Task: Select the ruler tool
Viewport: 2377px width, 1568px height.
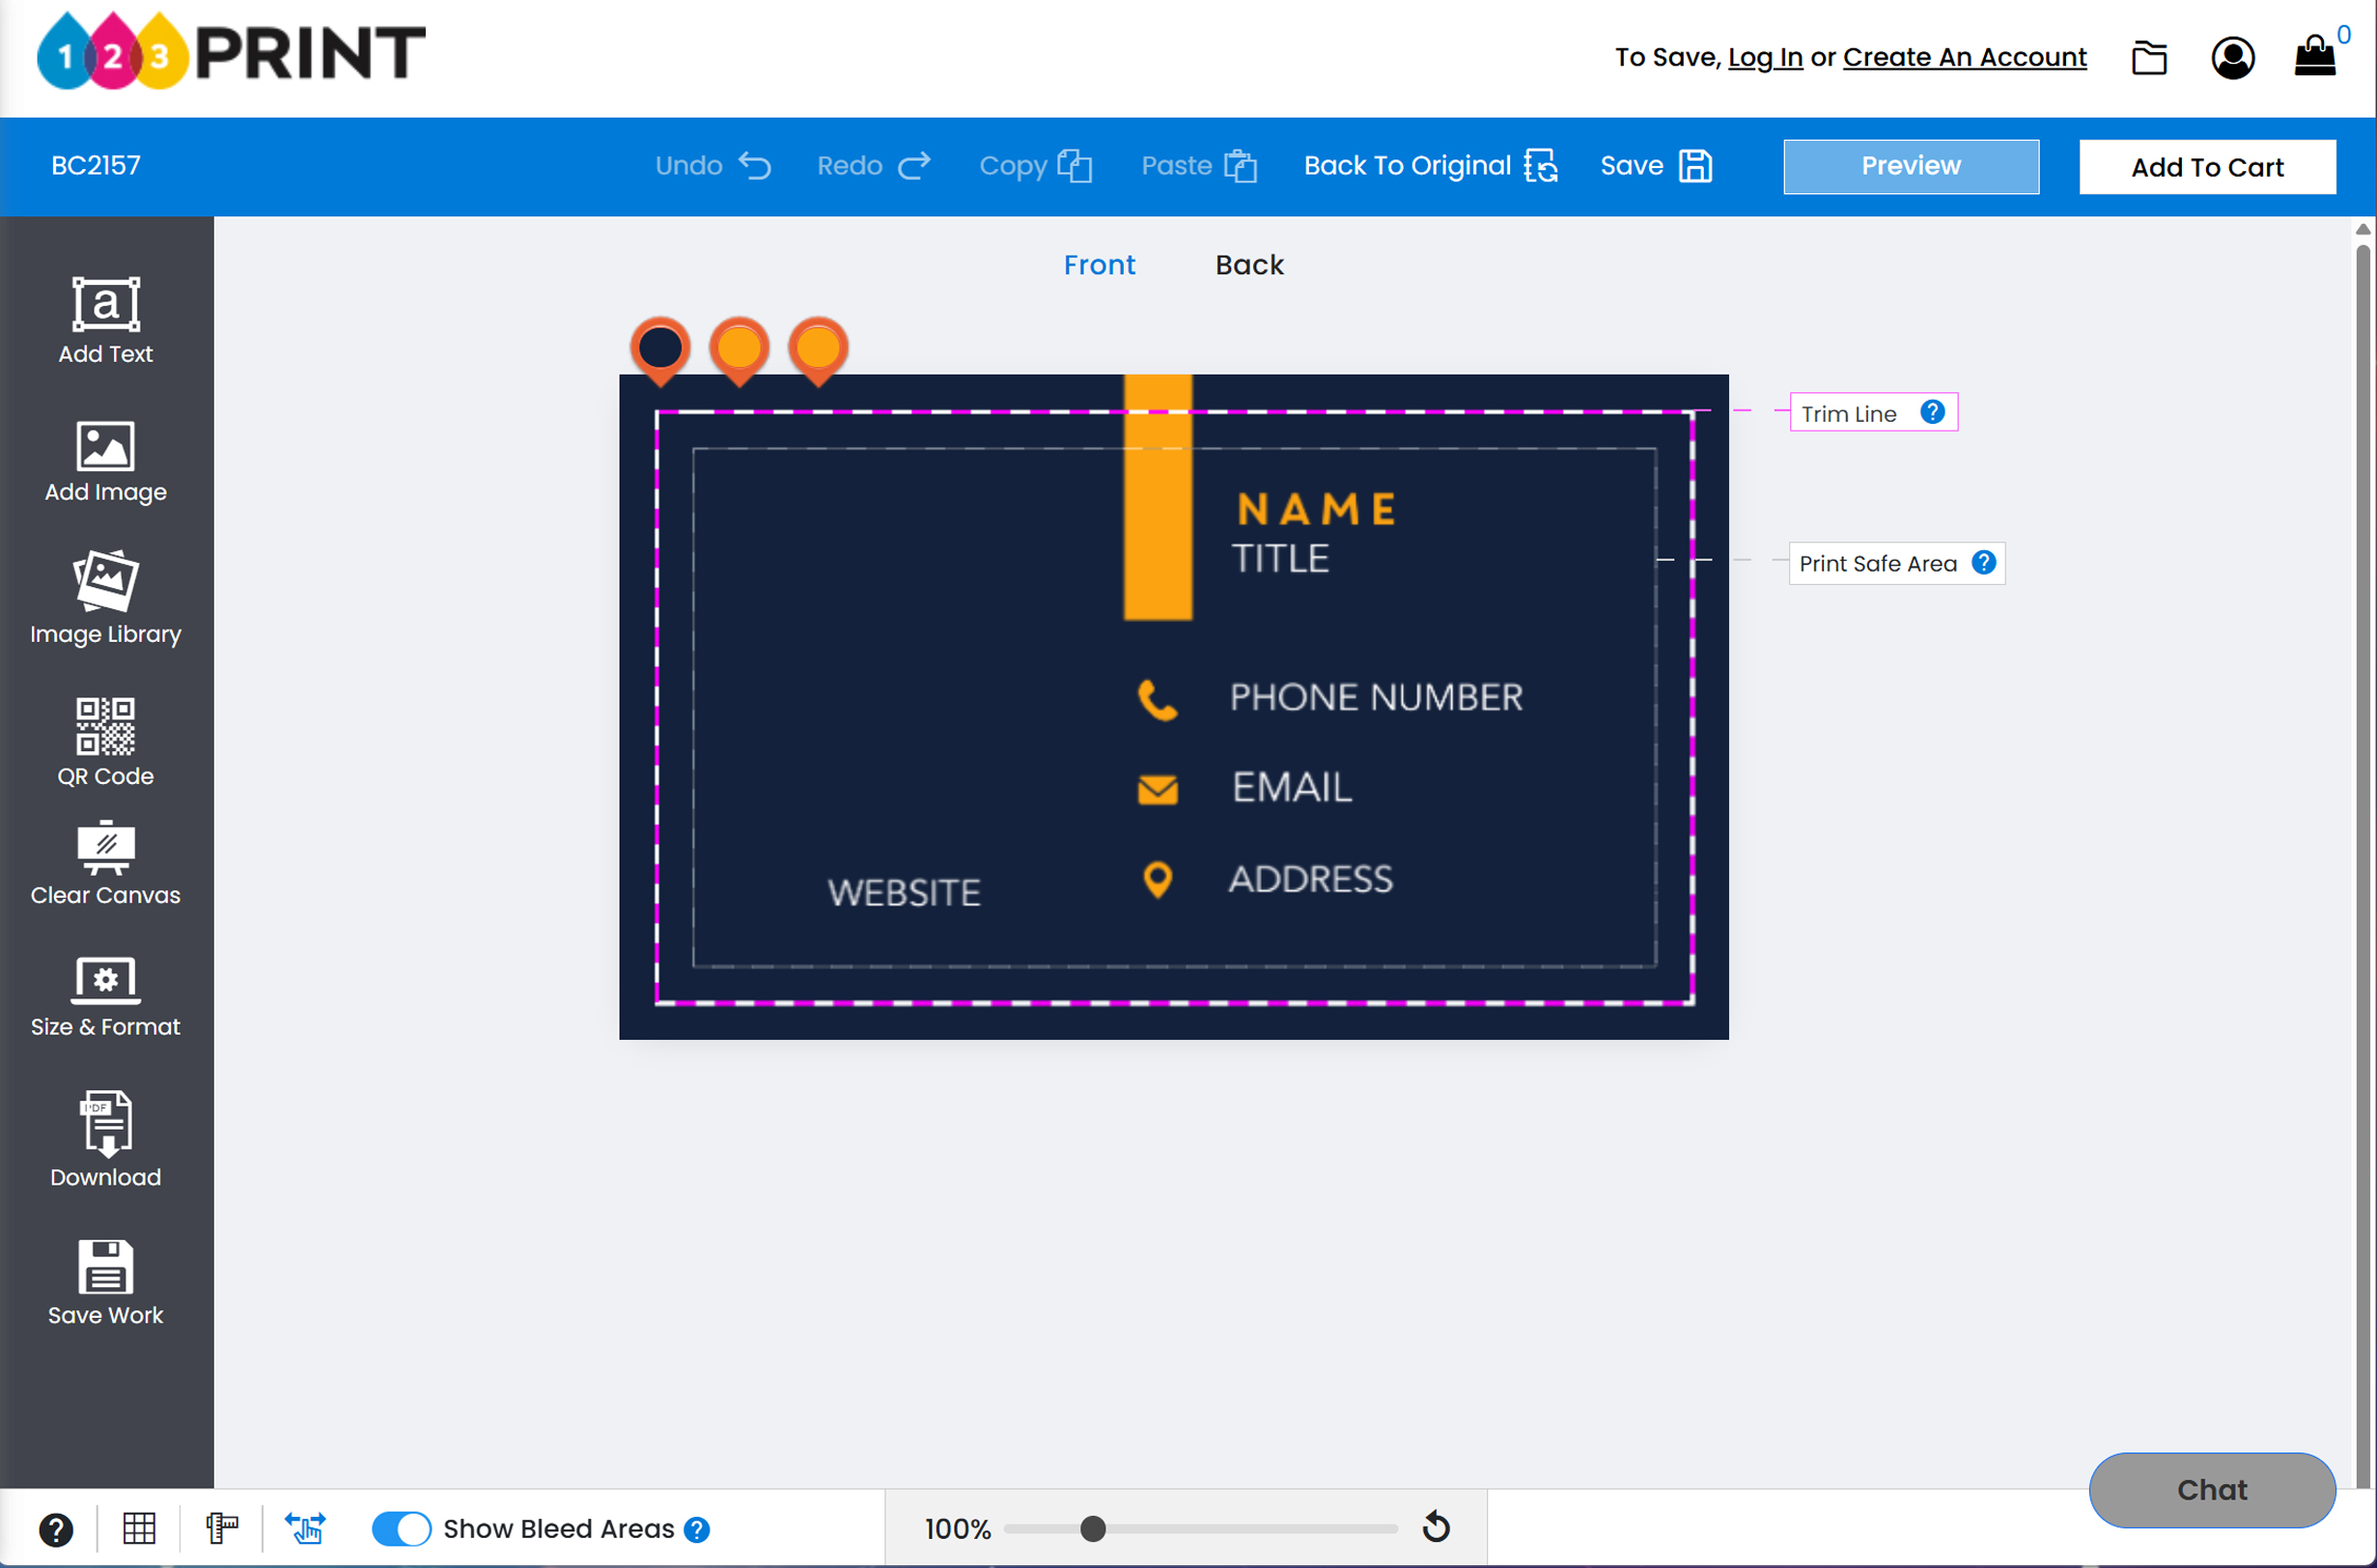Action: pyautogui.click(x=222, y=1528)
